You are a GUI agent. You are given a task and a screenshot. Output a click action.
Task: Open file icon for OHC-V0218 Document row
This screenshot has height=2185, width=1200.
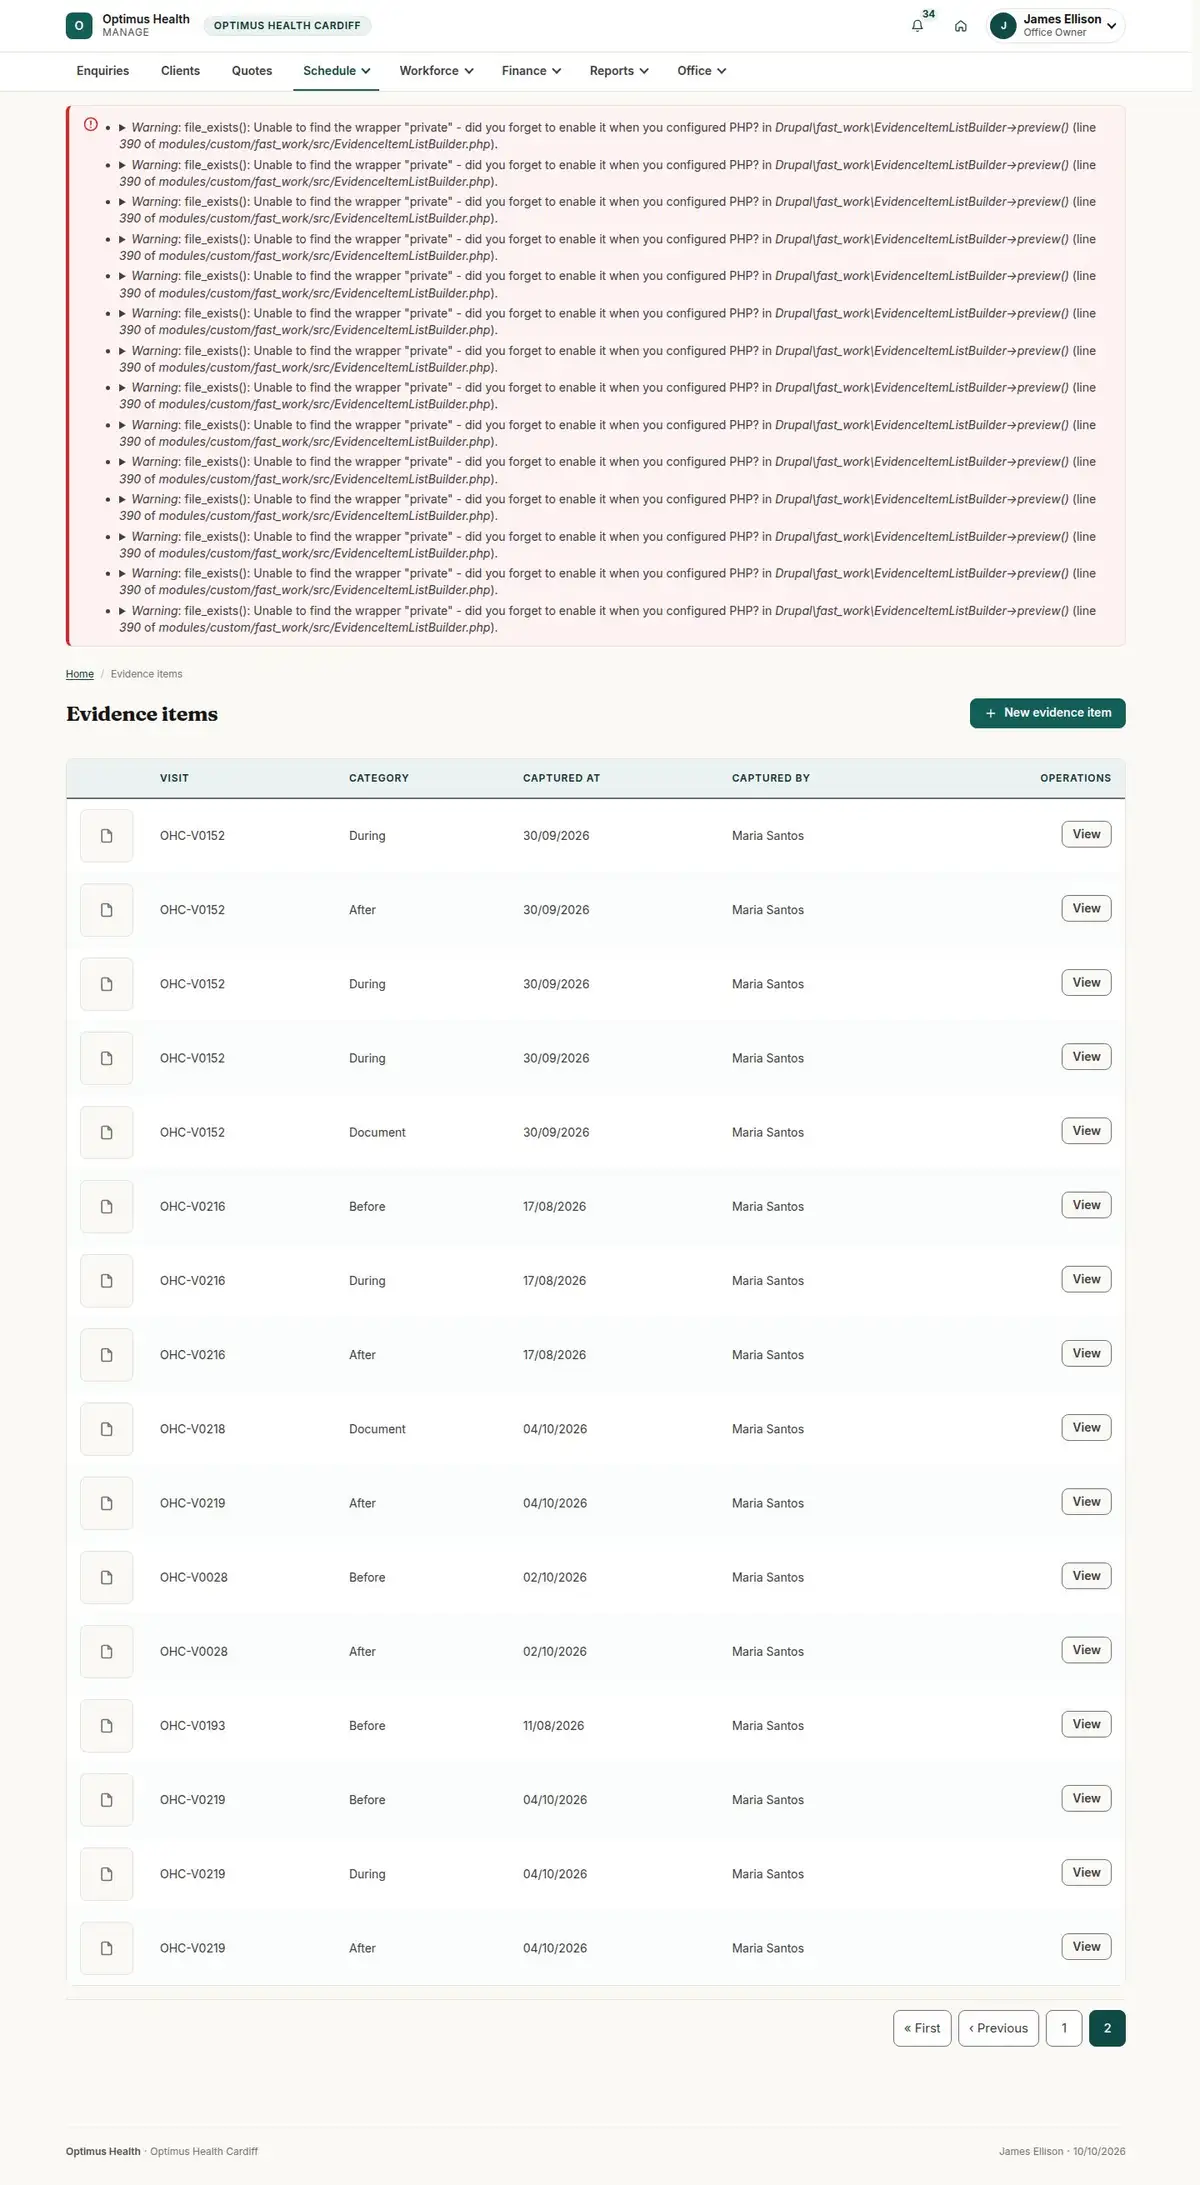coord(107,1429)
